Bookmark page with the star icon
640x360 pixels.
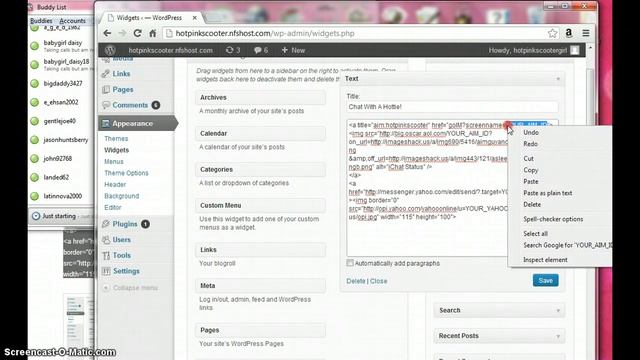[553, 33]
